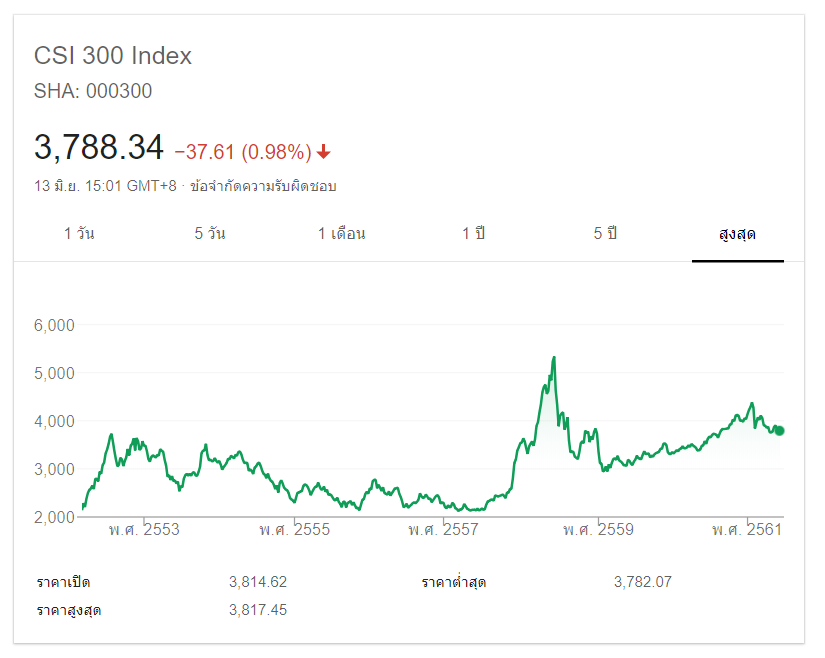This screenshot has width=825, height=658.
Task: Click the green endpoint dot on chart
Action: tap(779, 431)
